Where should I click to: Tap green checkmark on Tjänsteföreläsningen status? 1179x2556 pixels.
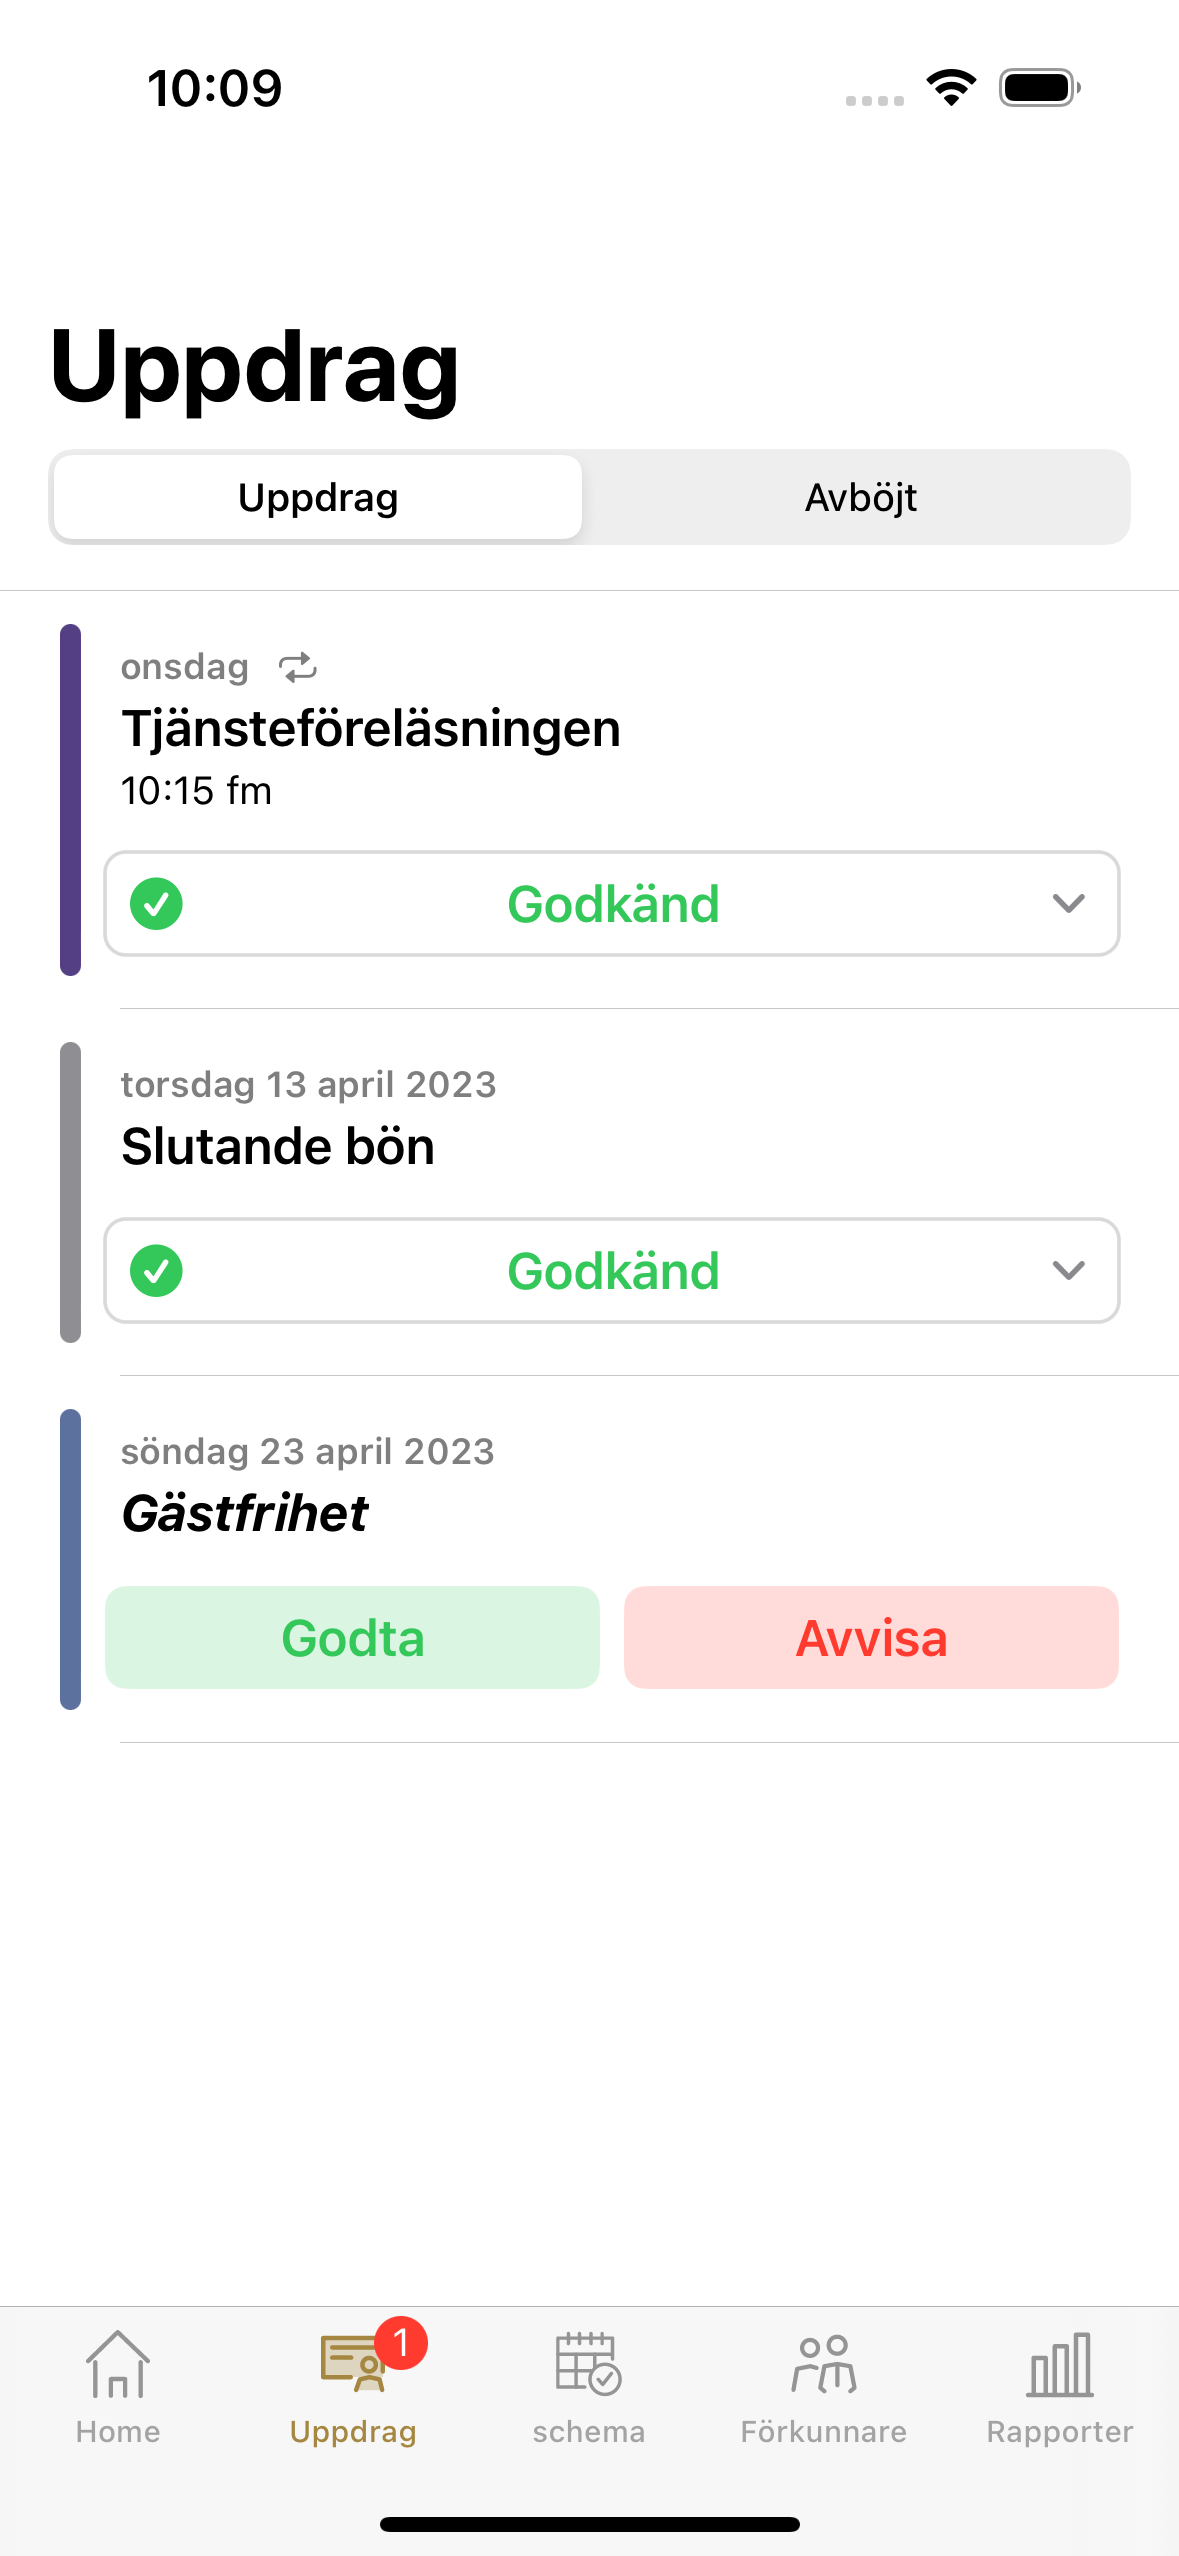[157, 904]
